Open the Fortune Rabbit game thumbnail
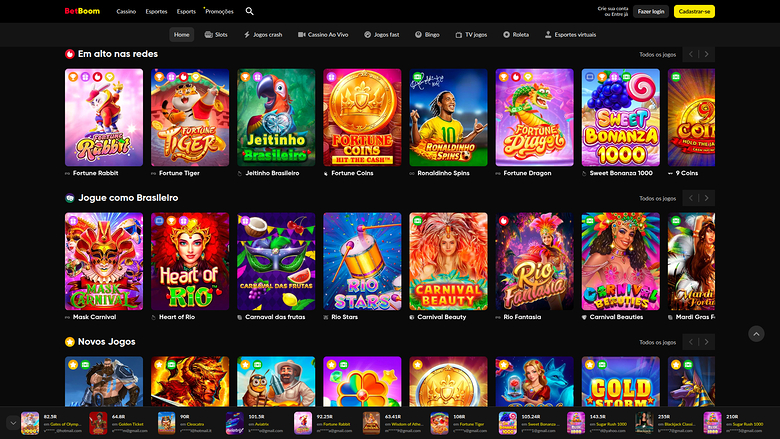 [104, 117]
